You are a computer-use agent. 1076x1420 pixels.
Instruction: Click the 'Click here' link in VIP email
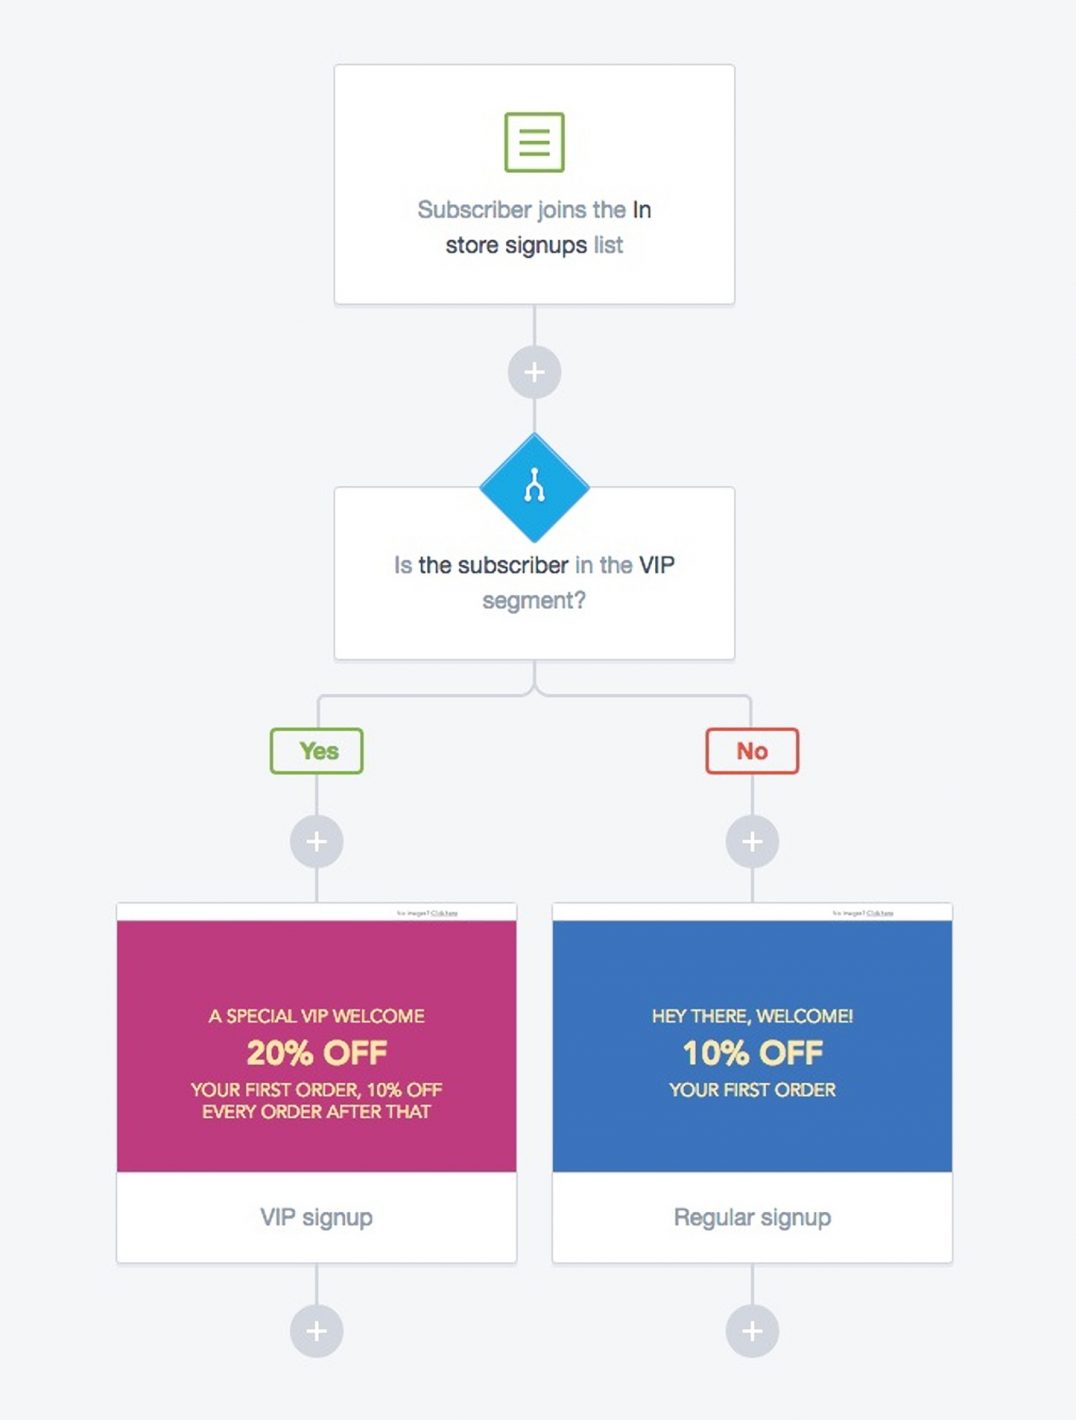[444, 913]
